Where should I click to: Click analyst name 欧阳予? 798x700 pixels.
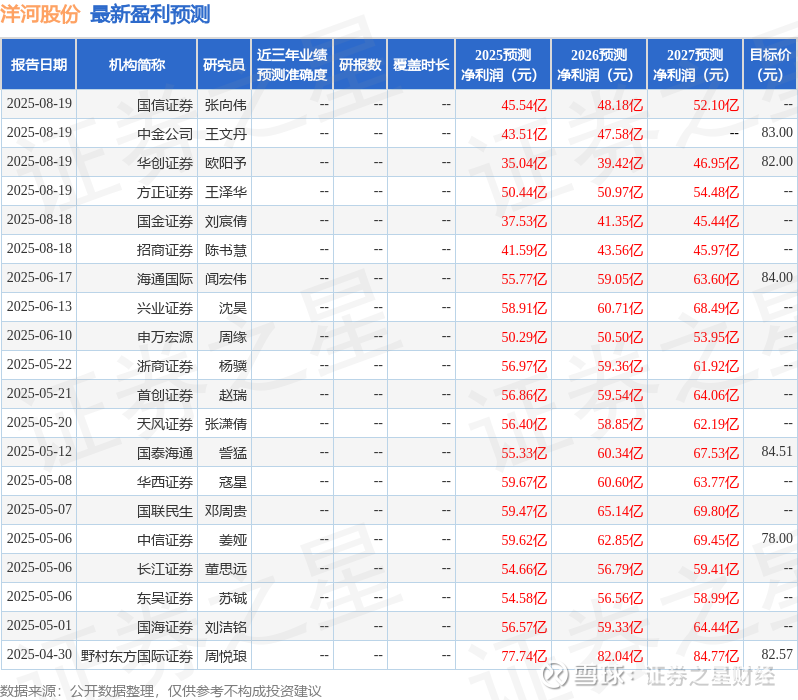click(225, 163)
